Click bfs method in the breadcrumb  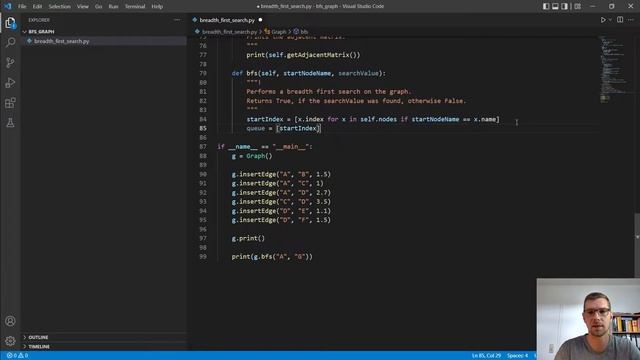coord(301,31)
